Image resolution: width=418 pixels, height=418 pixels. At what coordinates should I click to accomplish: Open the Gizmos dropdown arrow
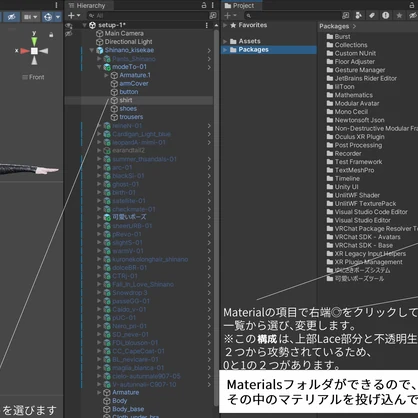point(58,17)
